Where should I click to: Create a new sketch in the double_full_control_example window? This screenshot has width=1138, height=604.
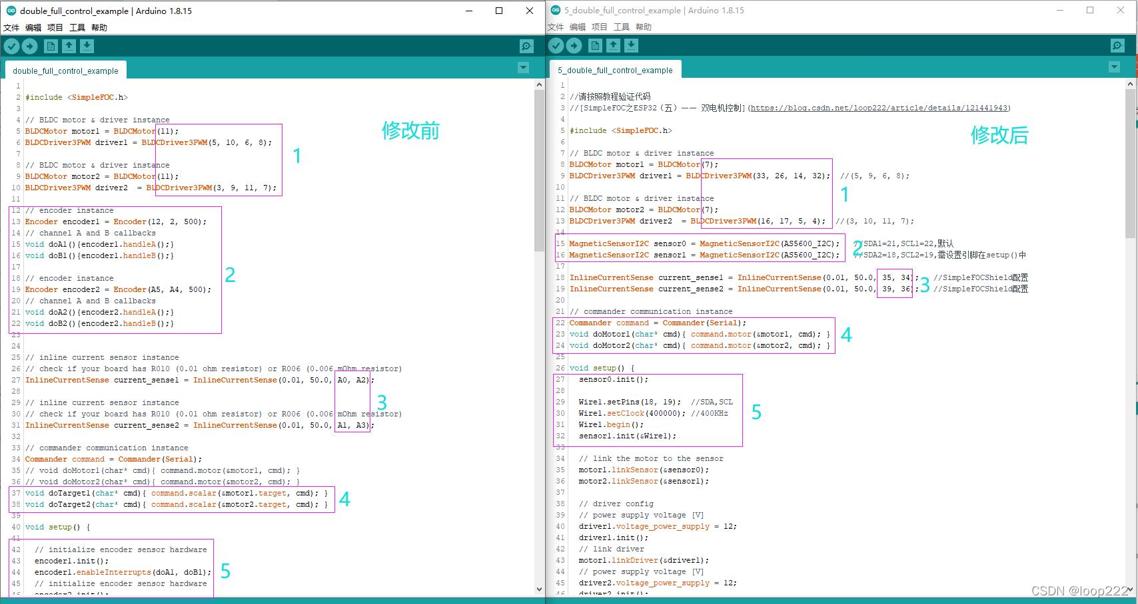(x=51, y=46)
